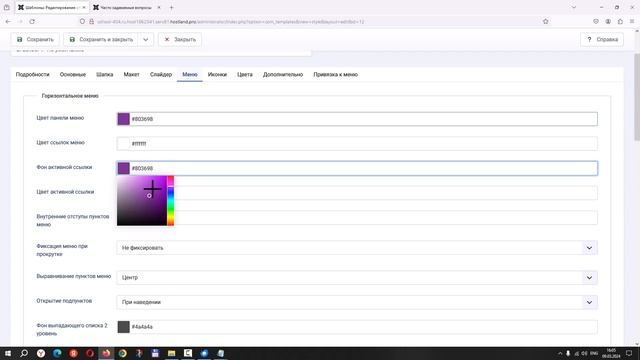Bookmark the page with star icon
Viewport: 640px width, 360px height.
click(x=545, y=22)
